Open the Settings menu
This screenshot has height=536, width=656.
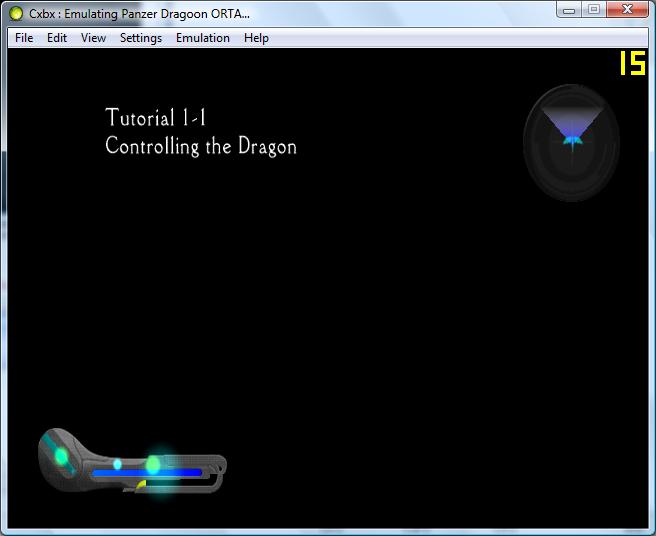[x=140, y=38]
